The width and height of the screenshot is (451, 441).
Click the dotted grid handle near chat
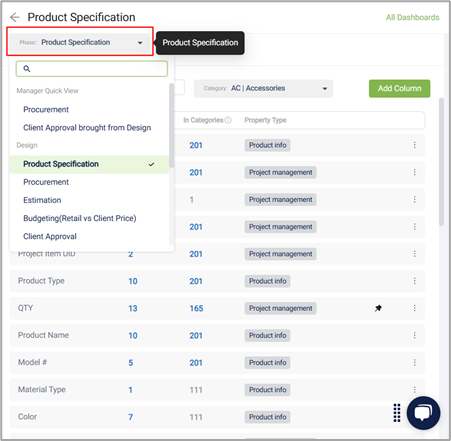tap(397, 413)
